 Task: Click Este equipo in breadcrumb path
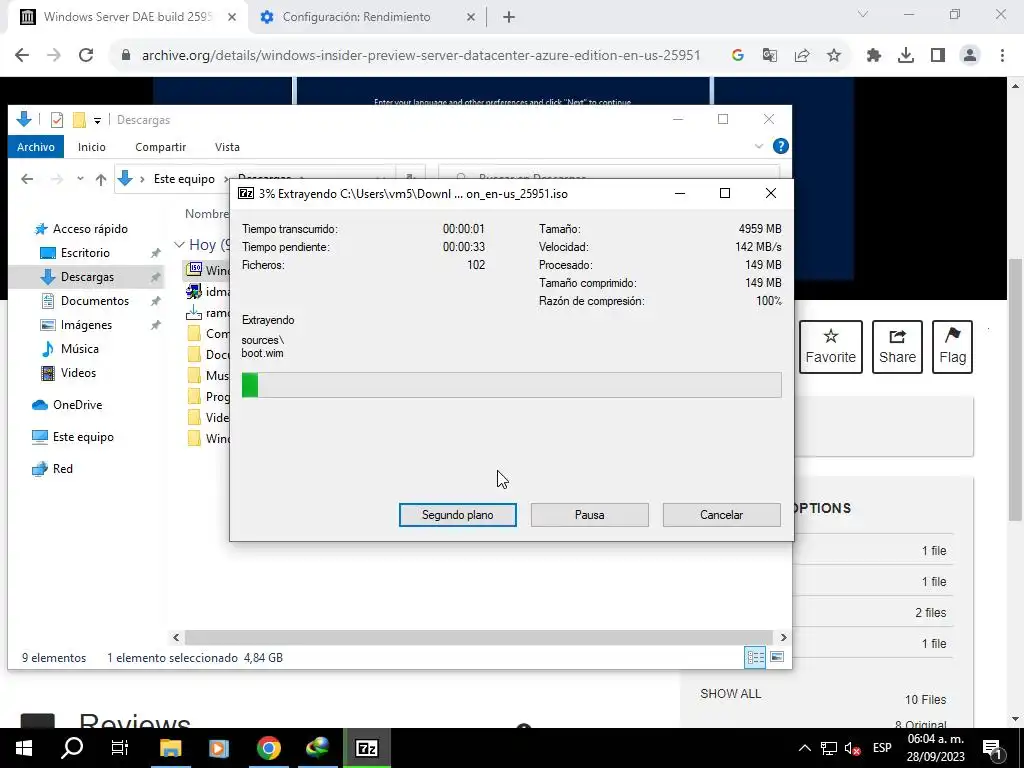pyautogui.click(x=184, y=179)
